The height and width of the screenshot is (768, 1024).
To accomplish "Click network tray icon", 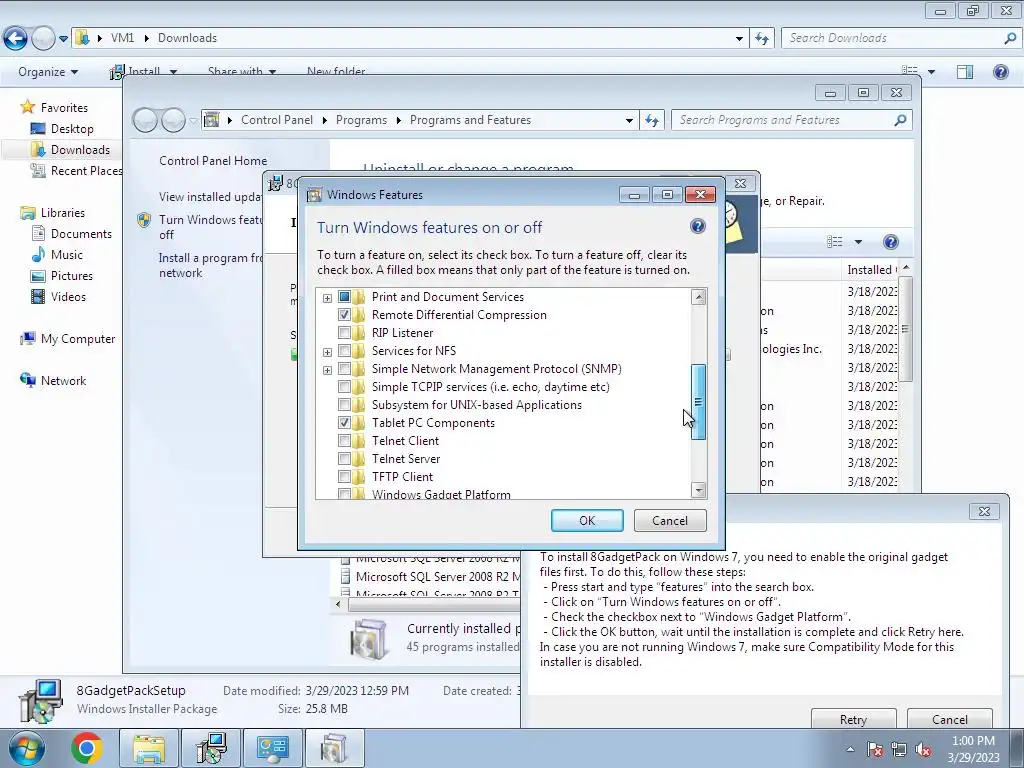I will tap(899, 750).
